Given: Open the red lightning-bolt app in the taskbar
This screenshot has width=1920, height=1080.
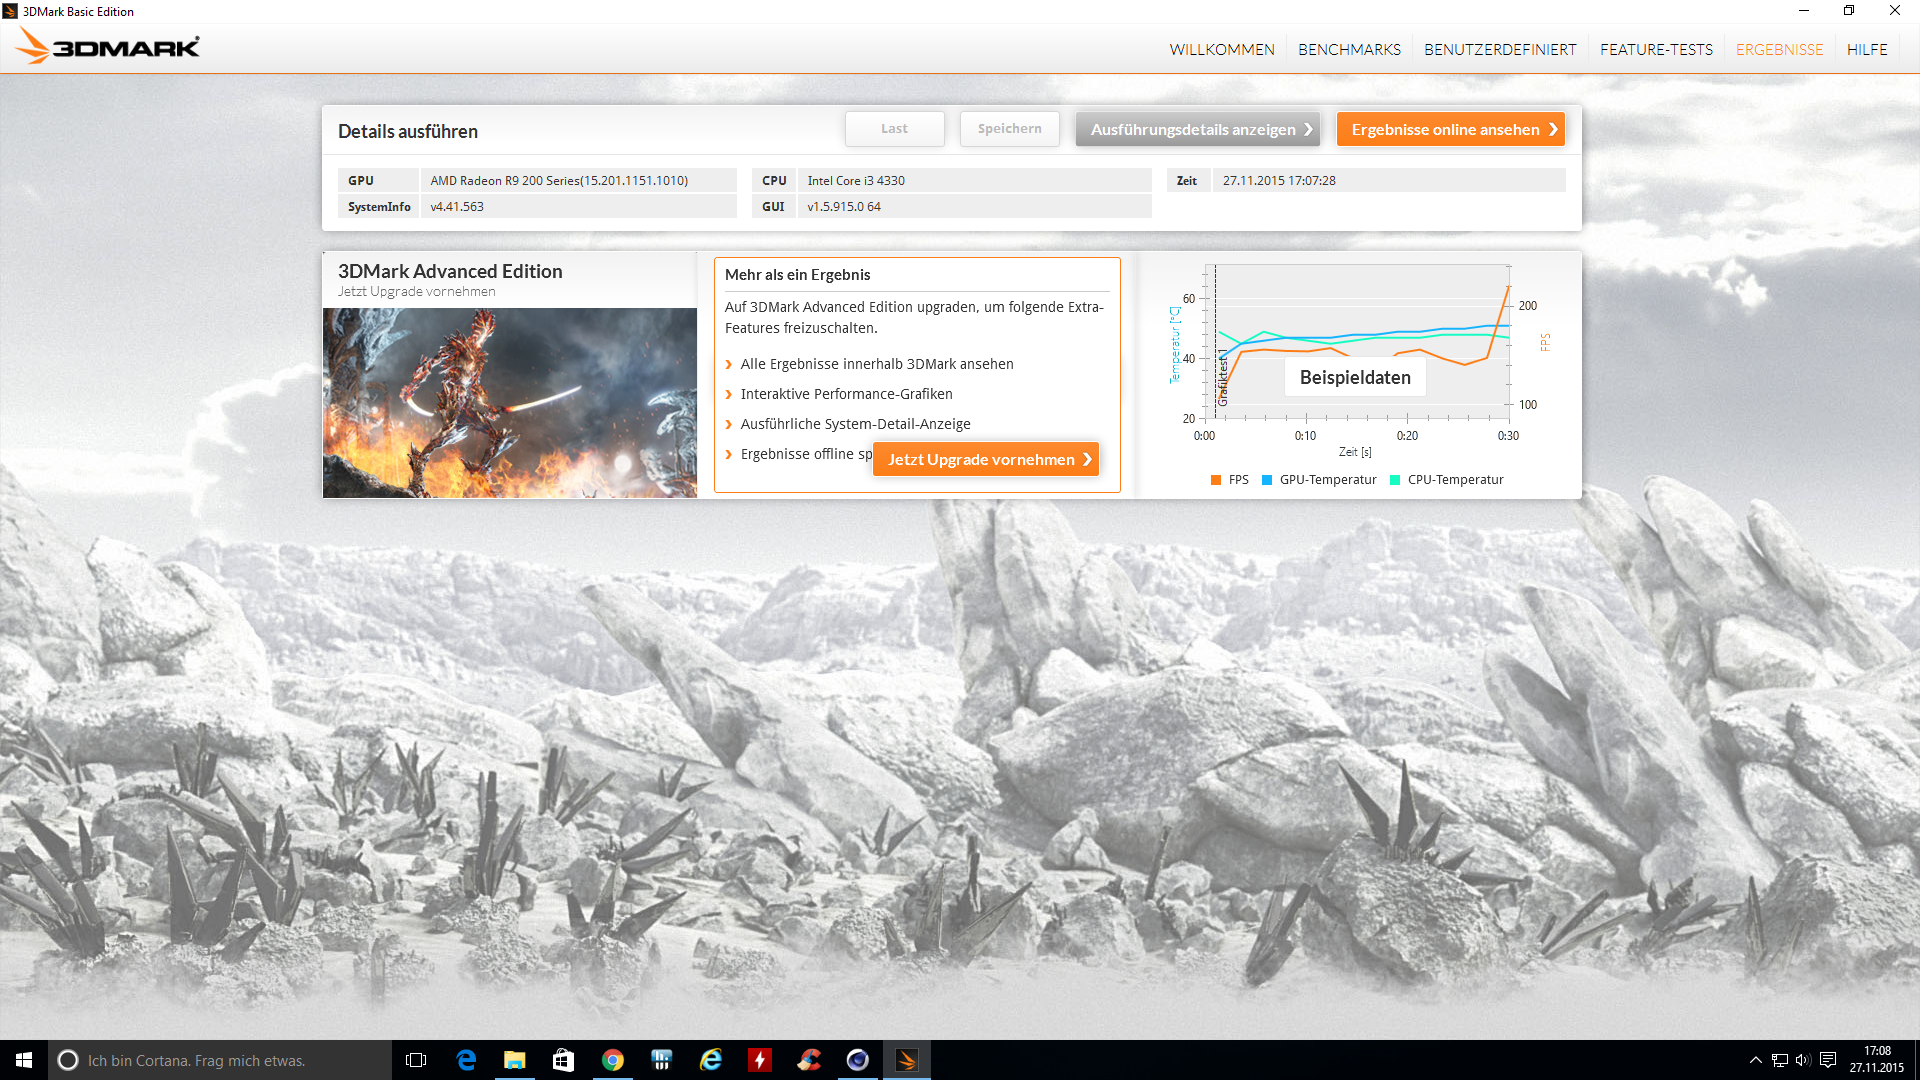Looking at the screenshot, I should (760, 1060).
